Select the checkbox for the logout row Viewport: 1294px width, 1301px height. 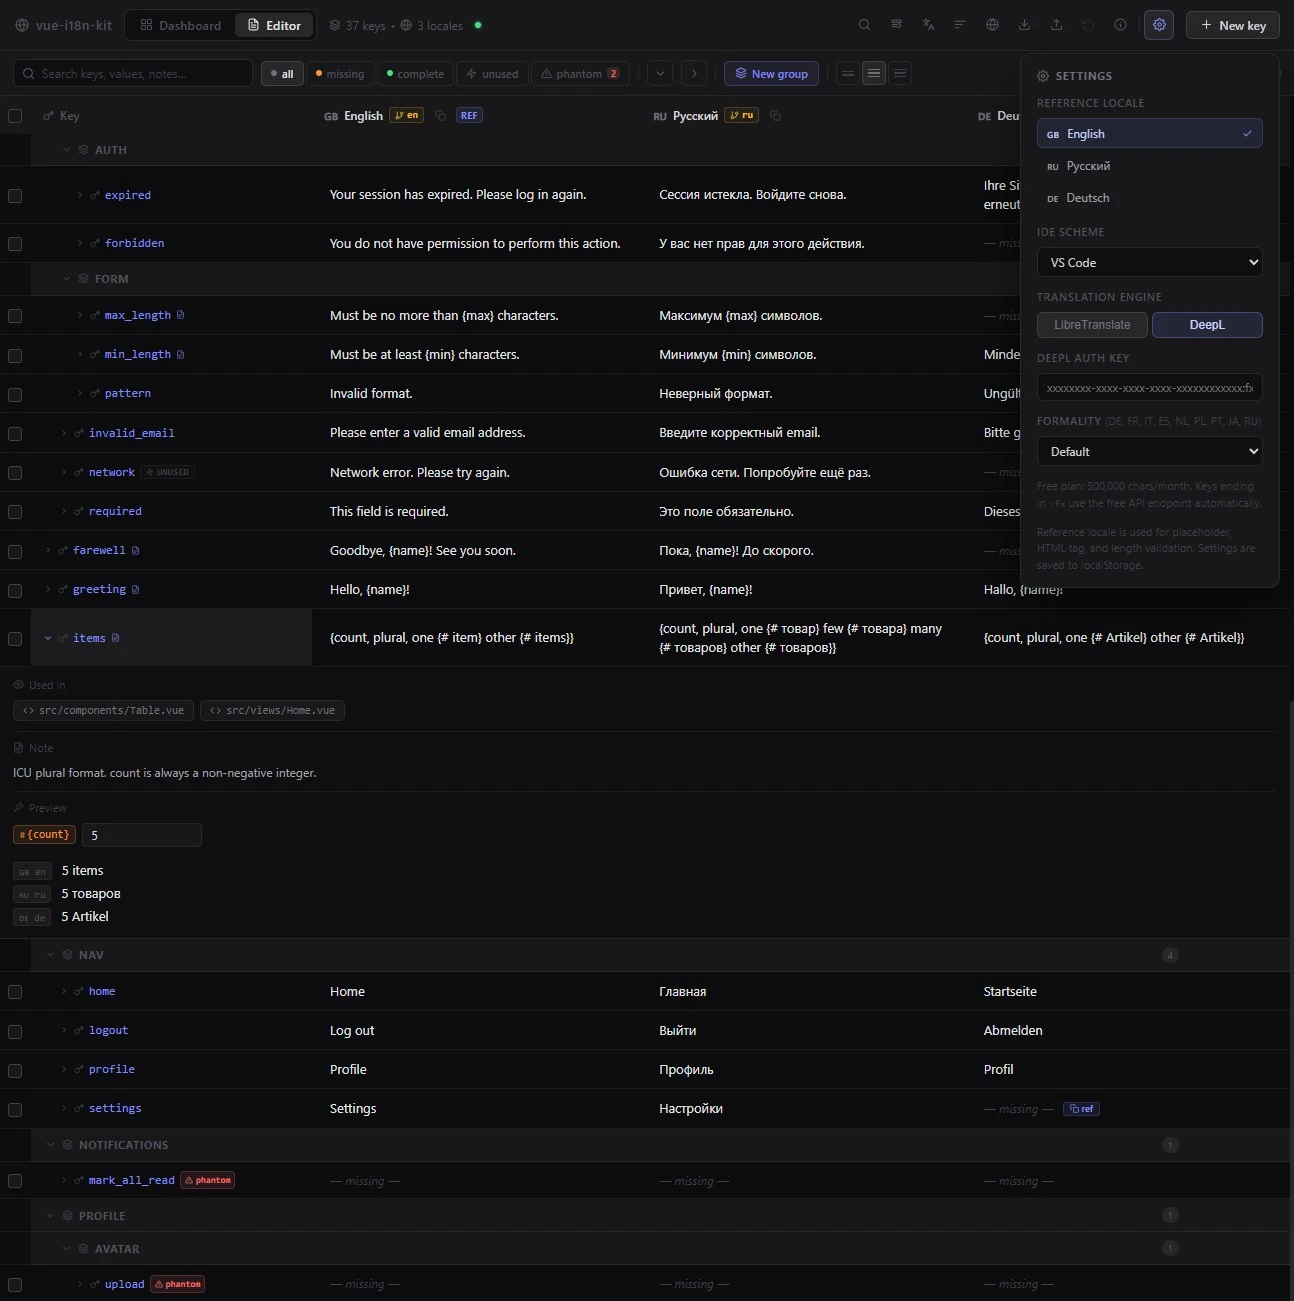coord(15,1031)
